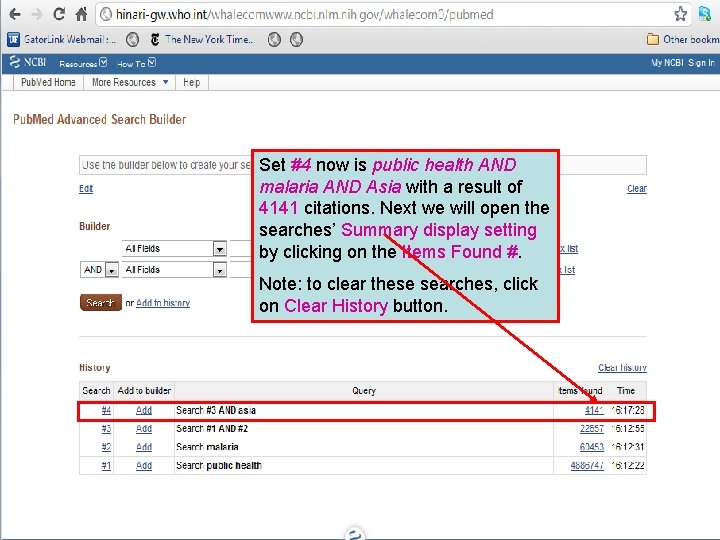Viewport: 720px width, 540px height.
Task: Click the extension icon beside the bookmark star
Action: [704, 14]
